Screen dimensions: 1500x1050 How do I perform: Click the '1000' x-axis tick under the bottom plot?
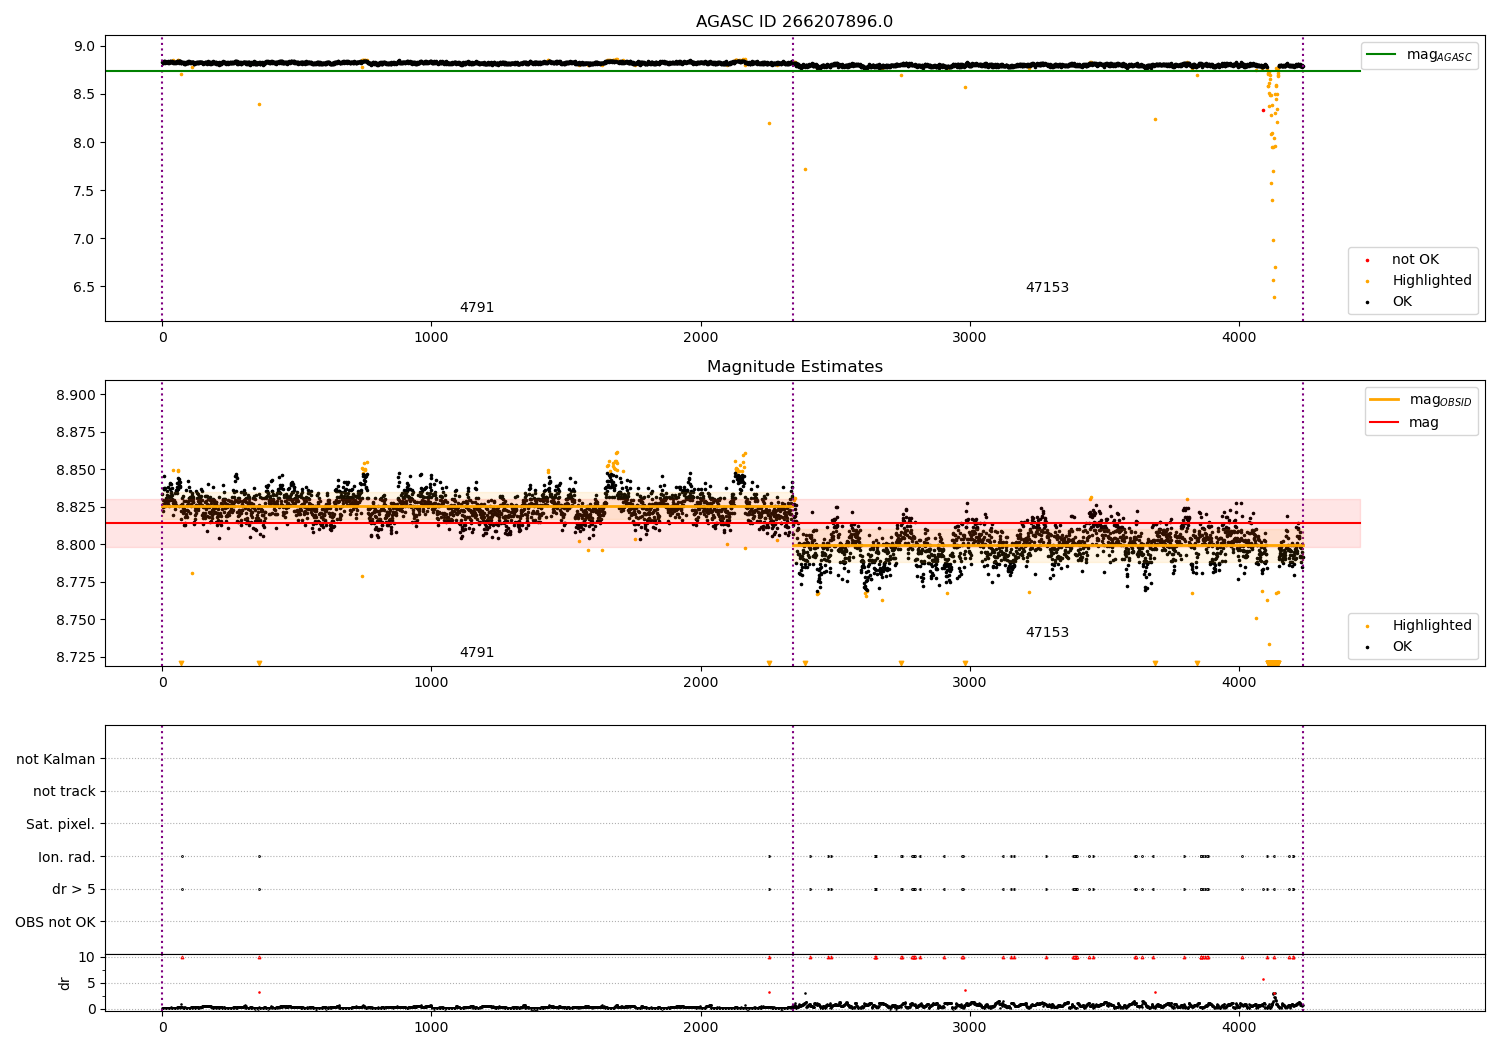[431, 1028]
